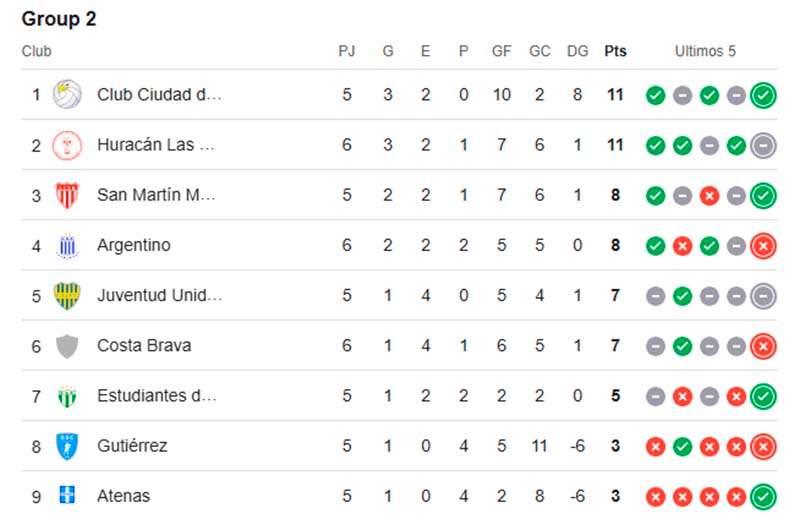Open the Atenas team link

click(x=123, y=496)
